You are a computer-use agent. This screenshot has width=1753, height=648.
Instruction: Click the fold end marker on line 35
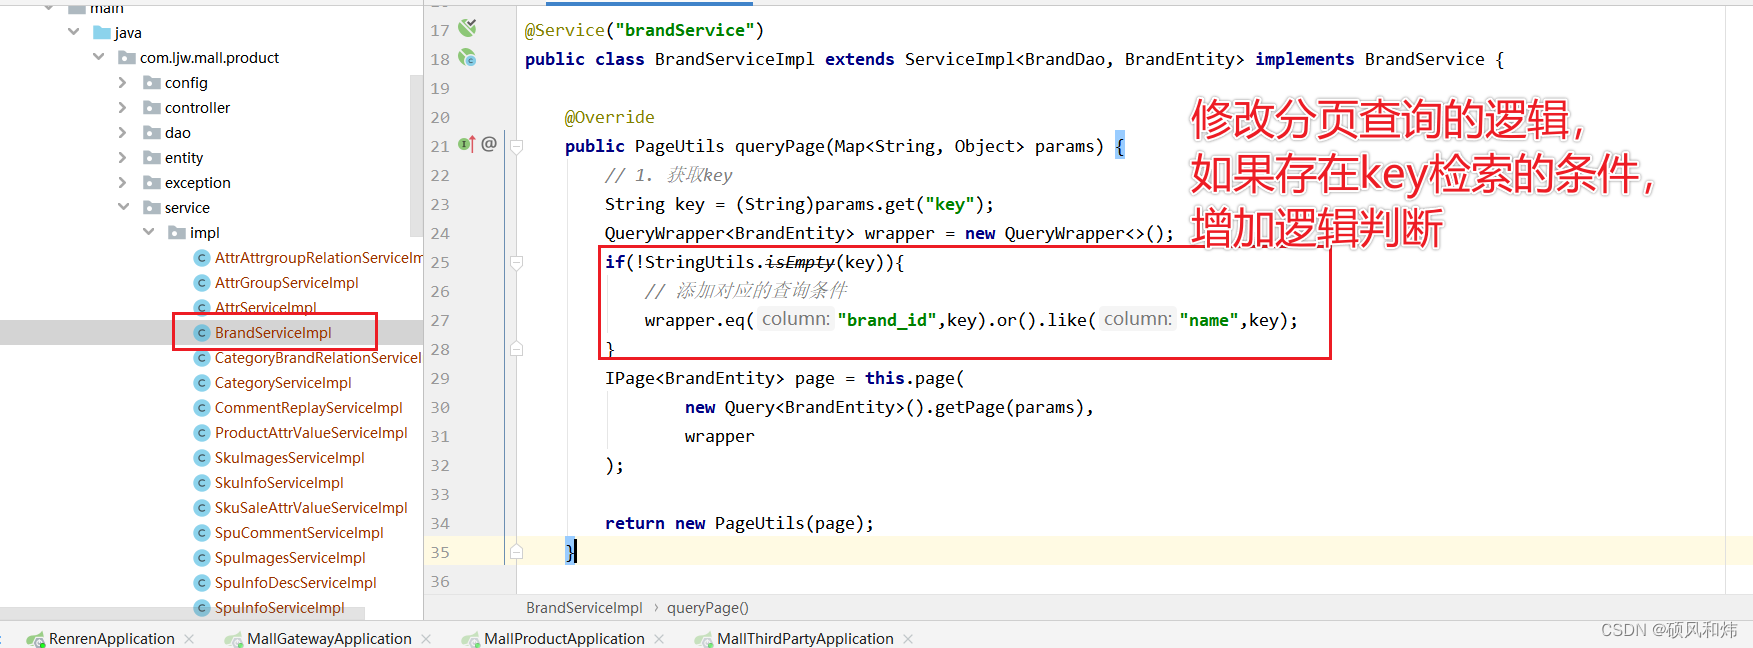click(x=516, y=552)
